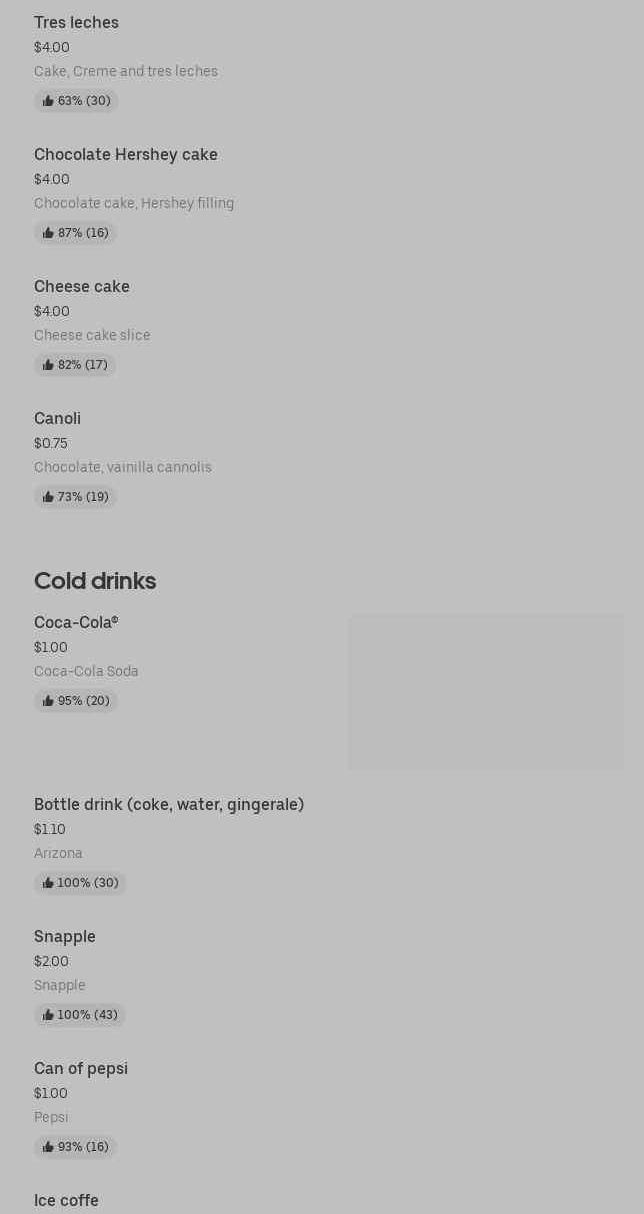Click thumbs-up icon on Tres leches rating

48,101
